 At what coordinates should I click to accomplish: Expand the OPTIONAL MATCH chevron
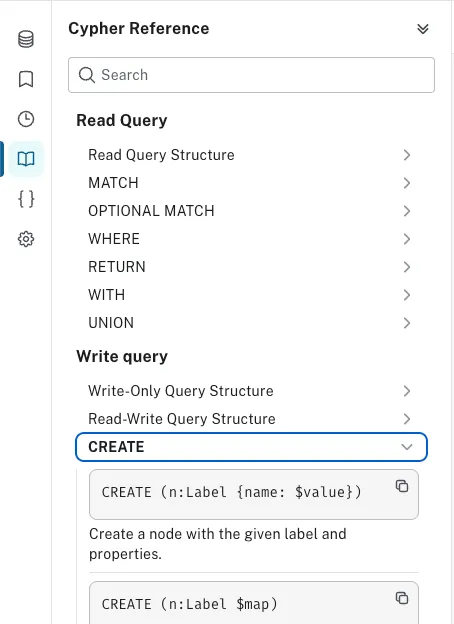pyautogui.click(x=406, y=211)
